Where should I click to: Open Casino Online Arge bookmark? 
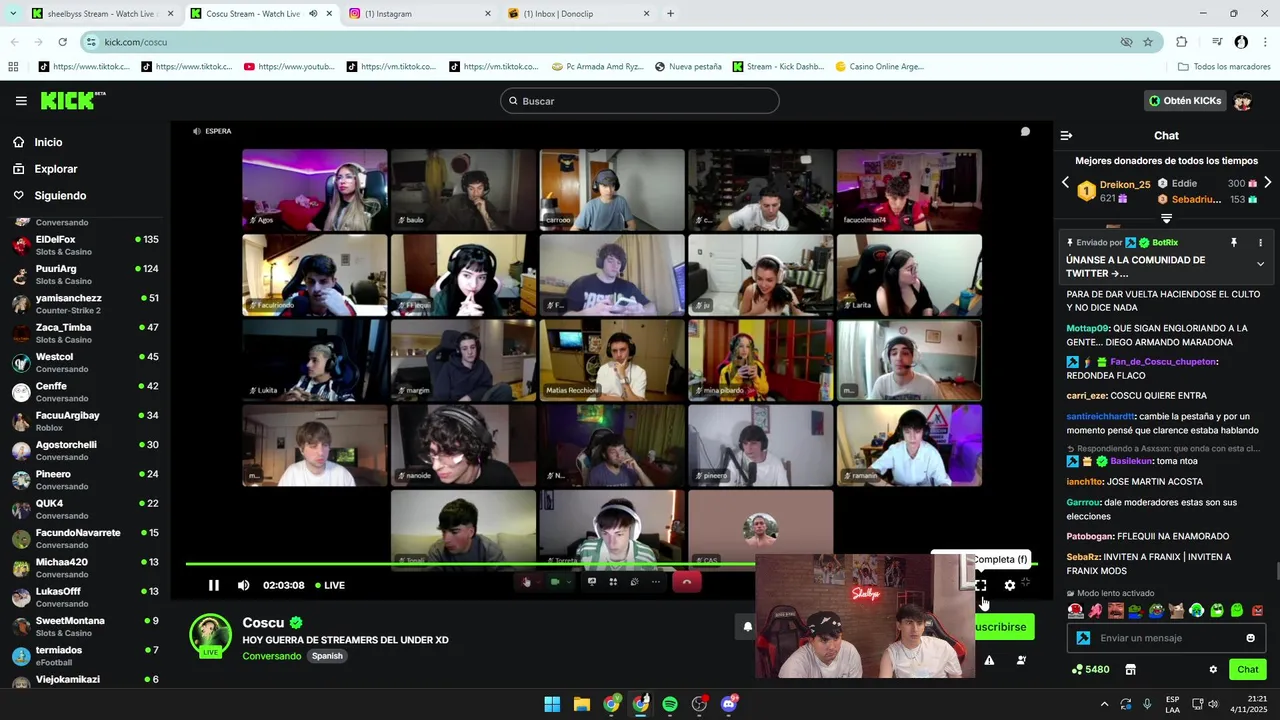[x=878, y=67]
